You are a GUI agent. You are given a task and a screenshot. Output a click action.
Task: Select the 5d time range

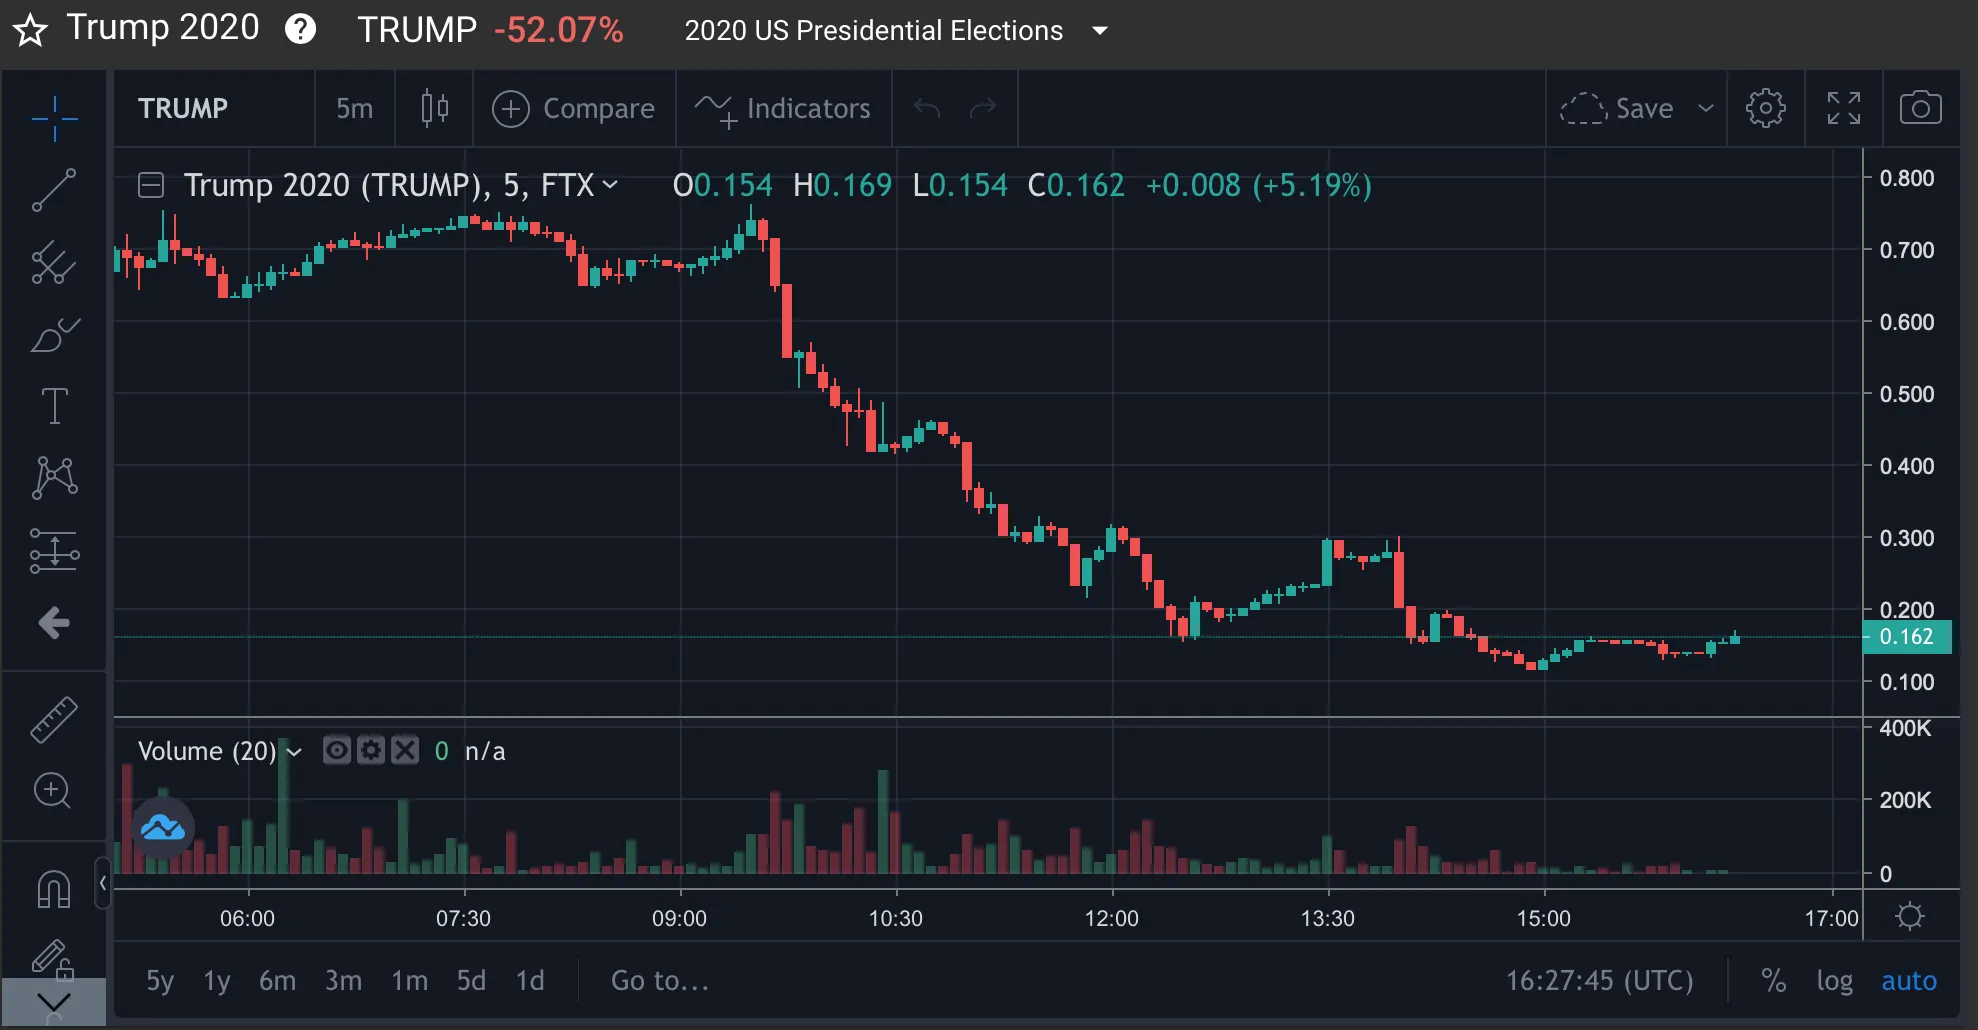point(471,981)
